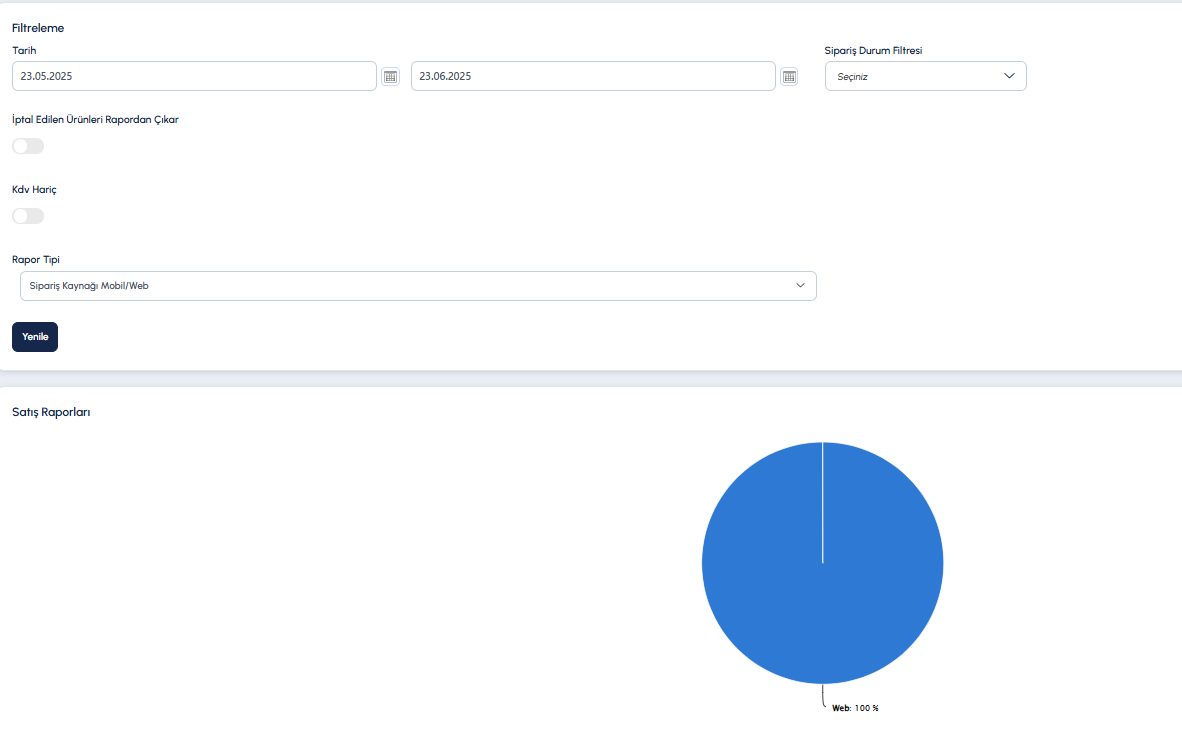The width and height of the screenshot is (1182, 749).
Task: Open calendar picker for start date 23.05.2025
Action: 390,76
